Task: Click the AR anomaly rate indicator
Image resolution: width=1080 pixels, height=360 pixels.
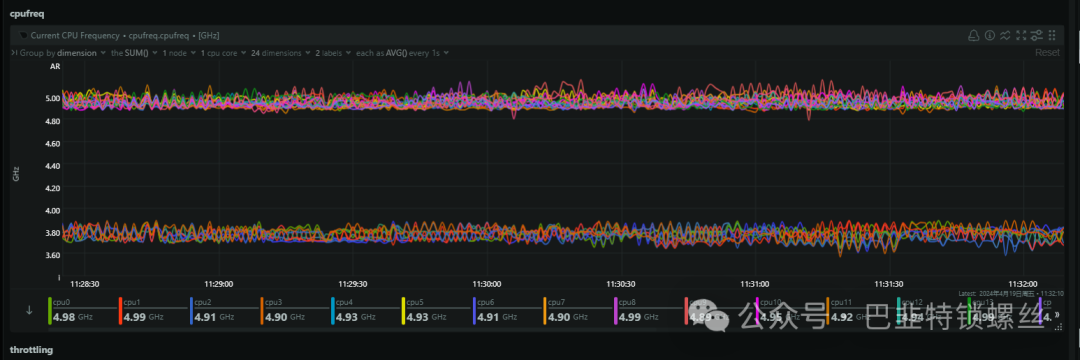Action: point(54,67)
